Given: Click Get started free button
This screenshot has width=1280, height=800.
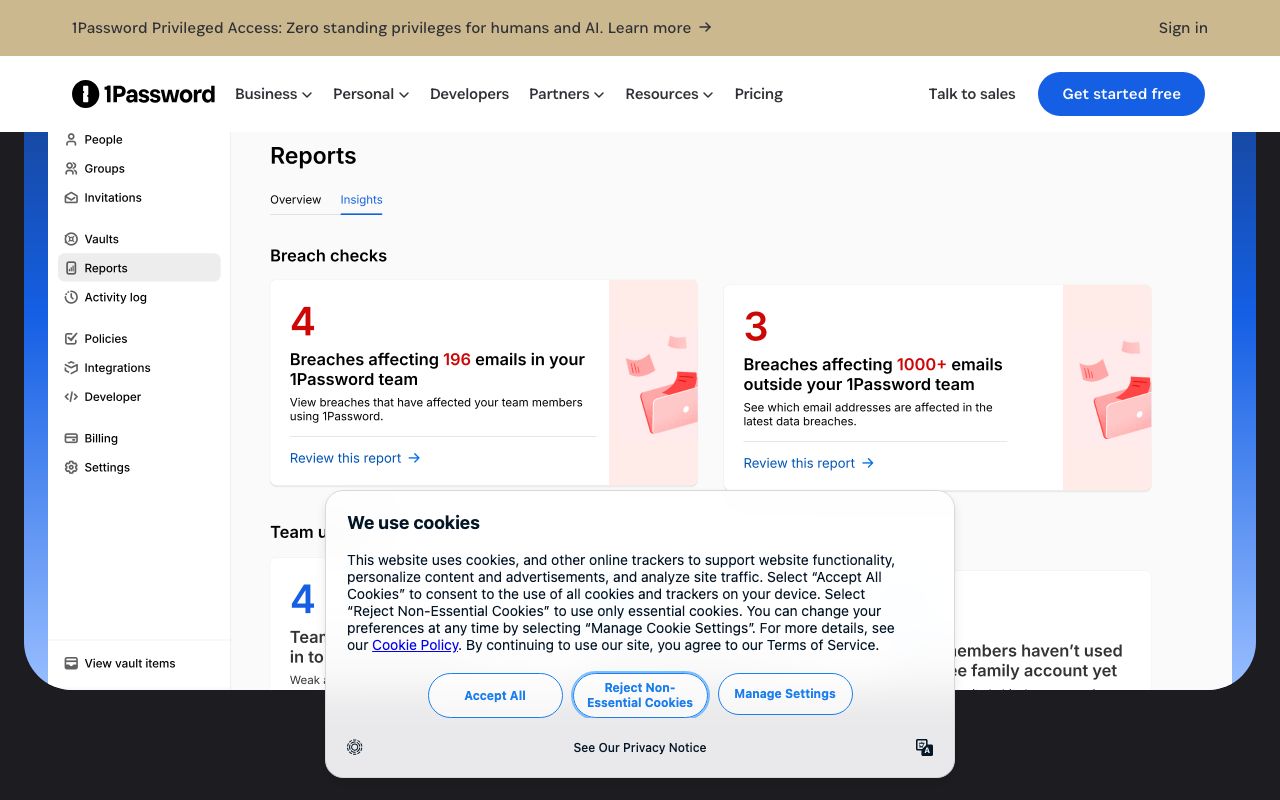Looking at the screenshot, I should click(x=1121, y=94).
